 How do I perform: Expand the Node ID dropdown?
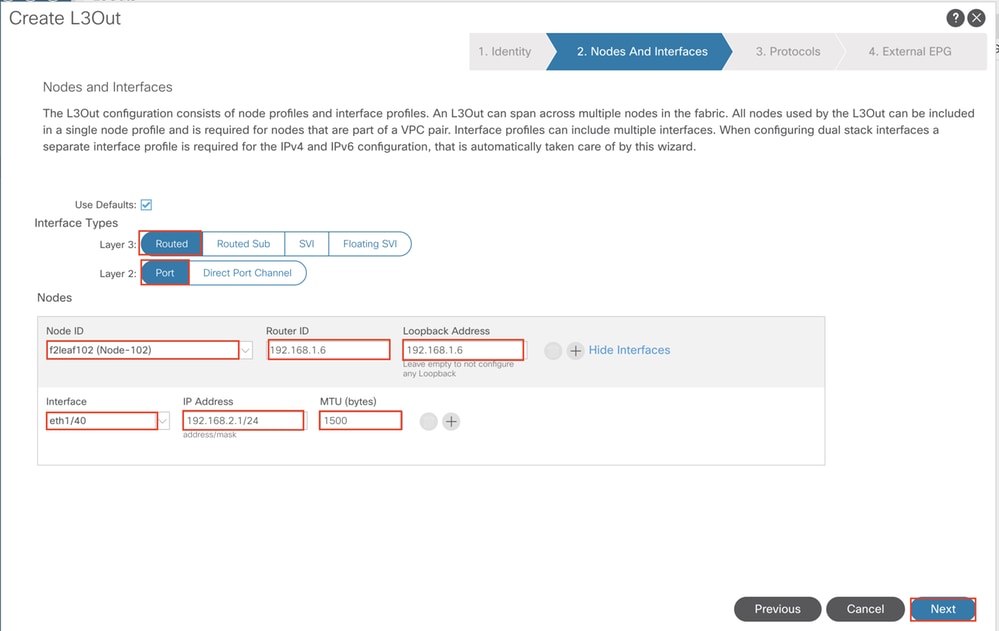(x=246, y=350)
